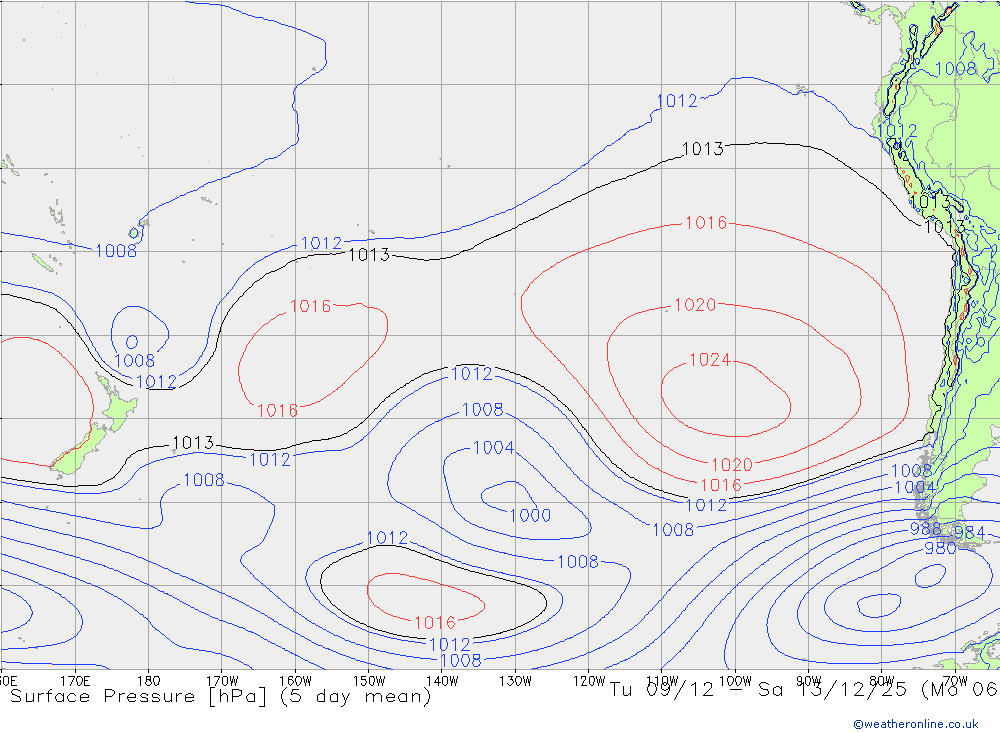
Task: Click the 160W longitude axis label
Action: (295, 681)
